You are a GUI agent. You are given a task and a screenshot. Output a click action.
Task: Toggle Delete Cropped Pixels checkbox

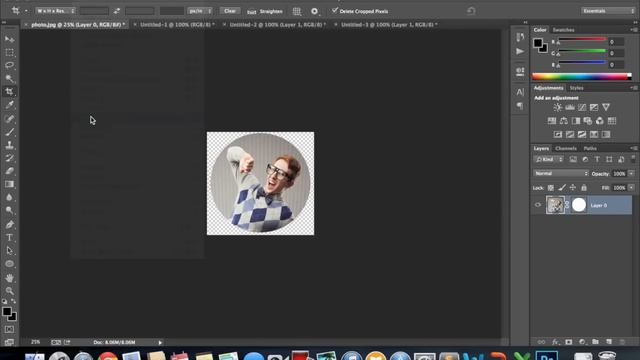click(335, 11)
